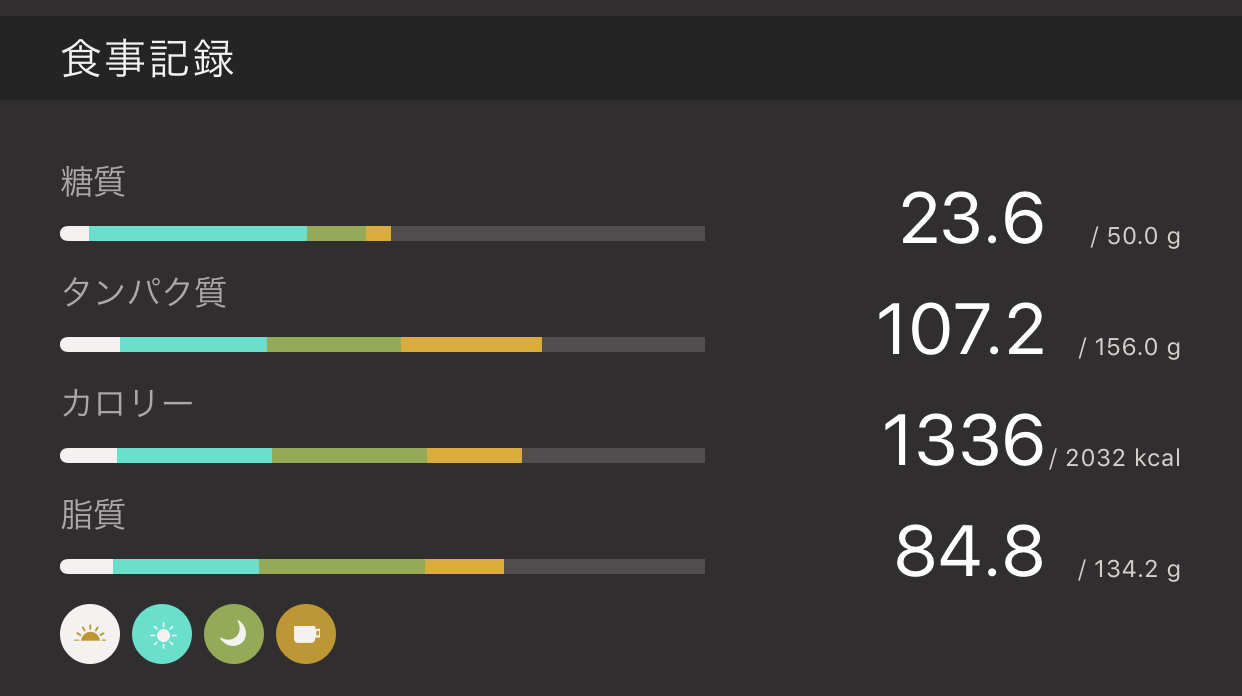Click the teal sun lunch icon
This screenshot has width=1242, height=696.
[162, 634]
